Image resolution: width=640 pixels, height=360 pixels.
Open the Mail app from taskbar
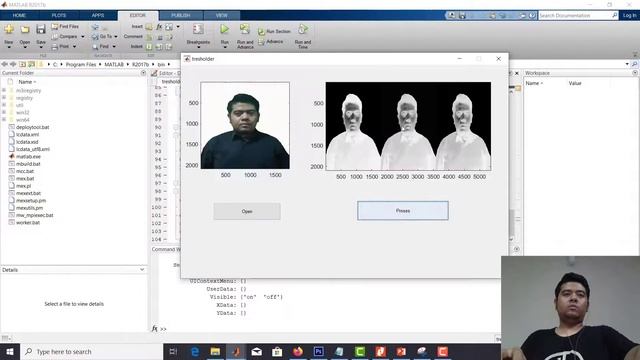pos(257,351)
